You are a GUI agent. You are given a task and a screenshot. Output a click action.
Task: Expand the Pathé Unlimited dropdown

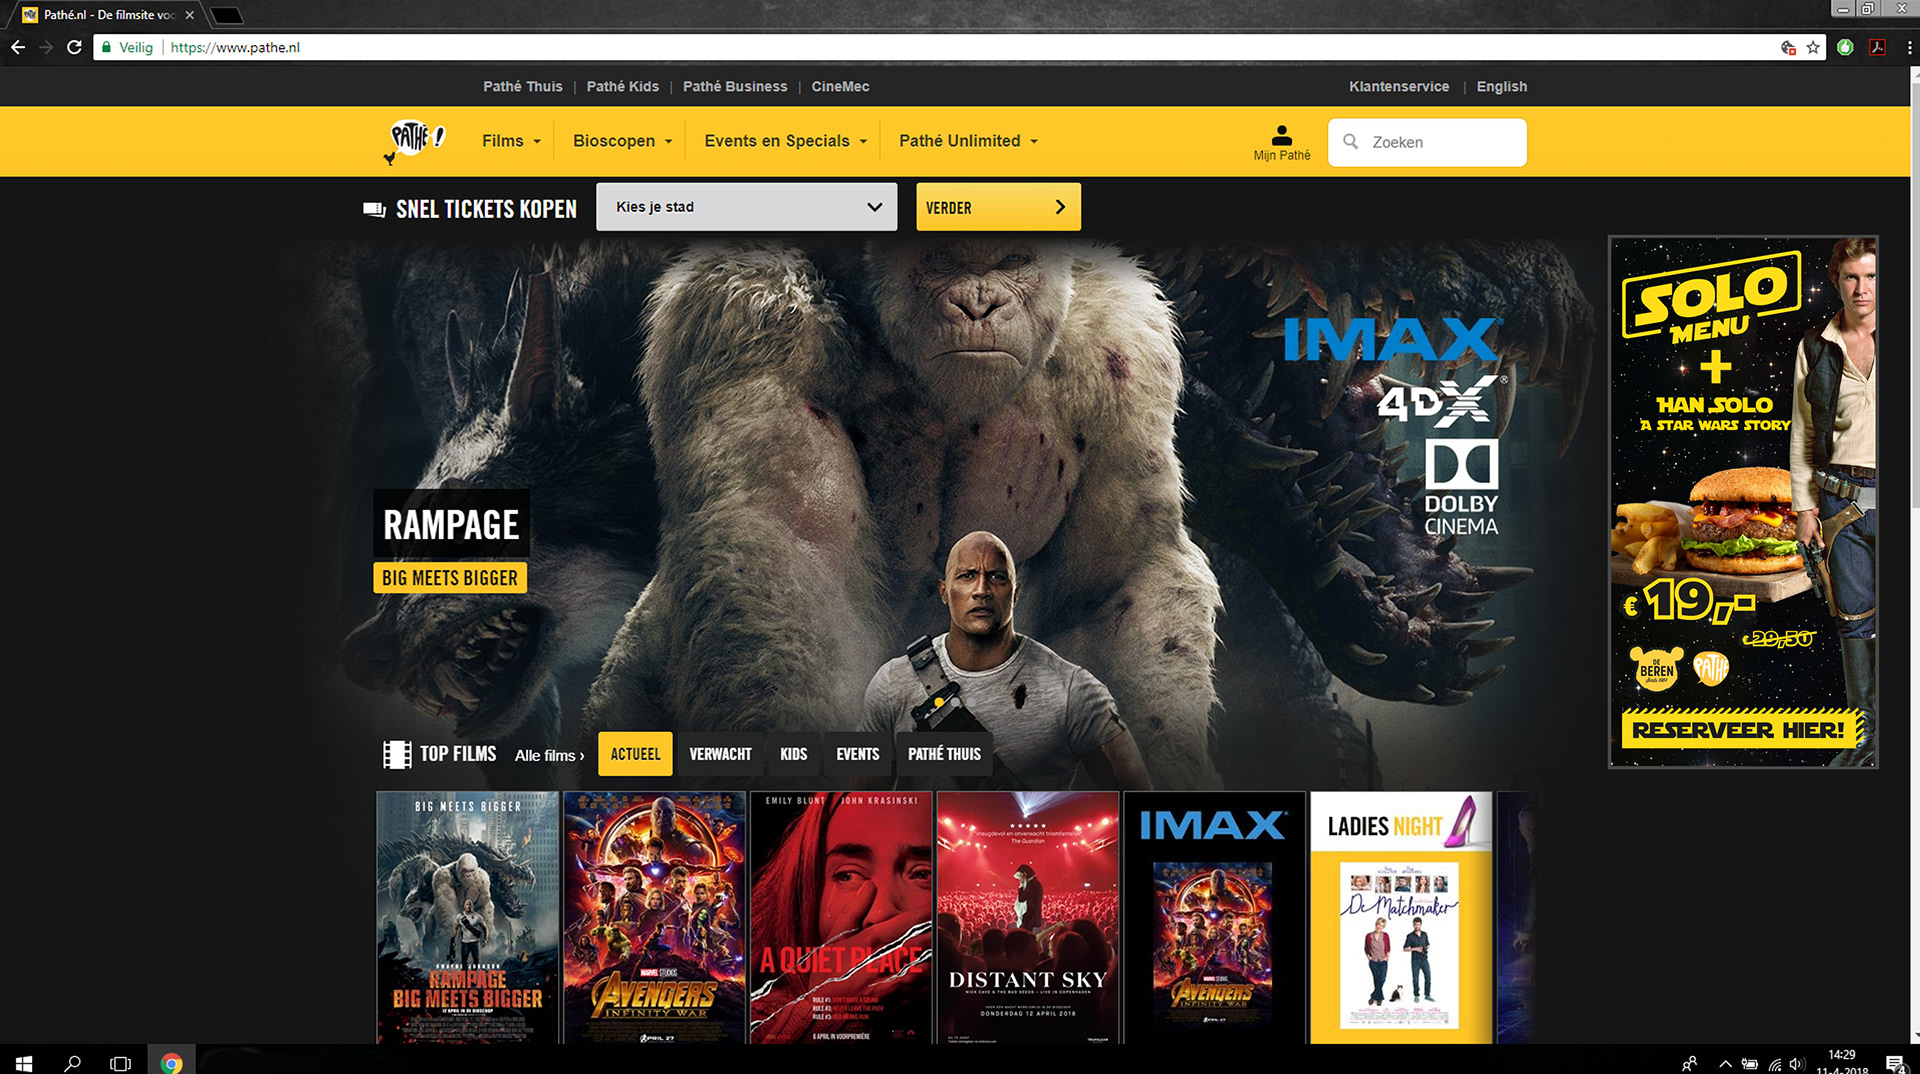(968, 141)
